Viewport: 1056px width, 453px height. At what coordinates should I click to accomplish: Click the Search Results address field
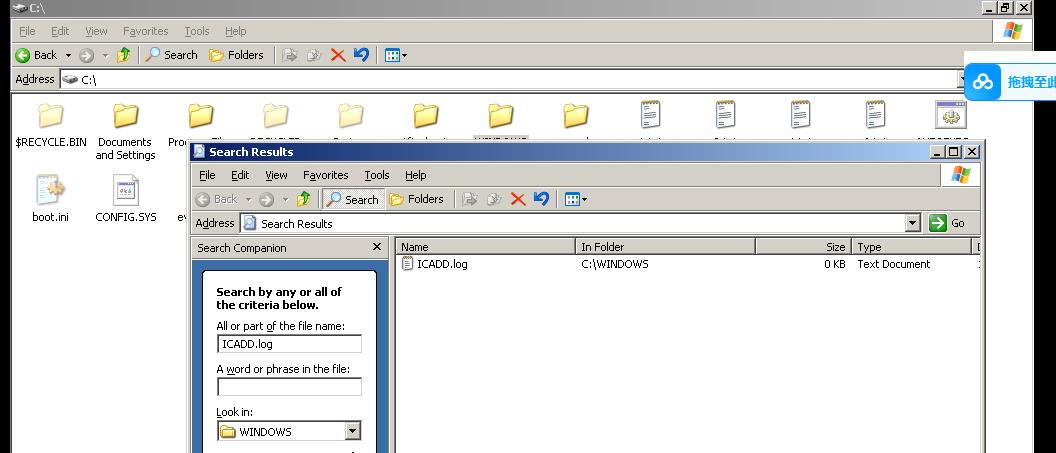click(x=573, y=223)
